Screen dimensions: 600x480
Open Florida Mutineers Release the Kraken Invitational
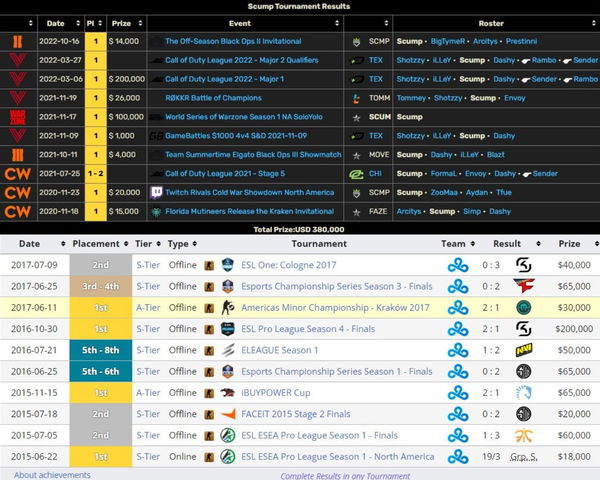click(x=249, y=211)
